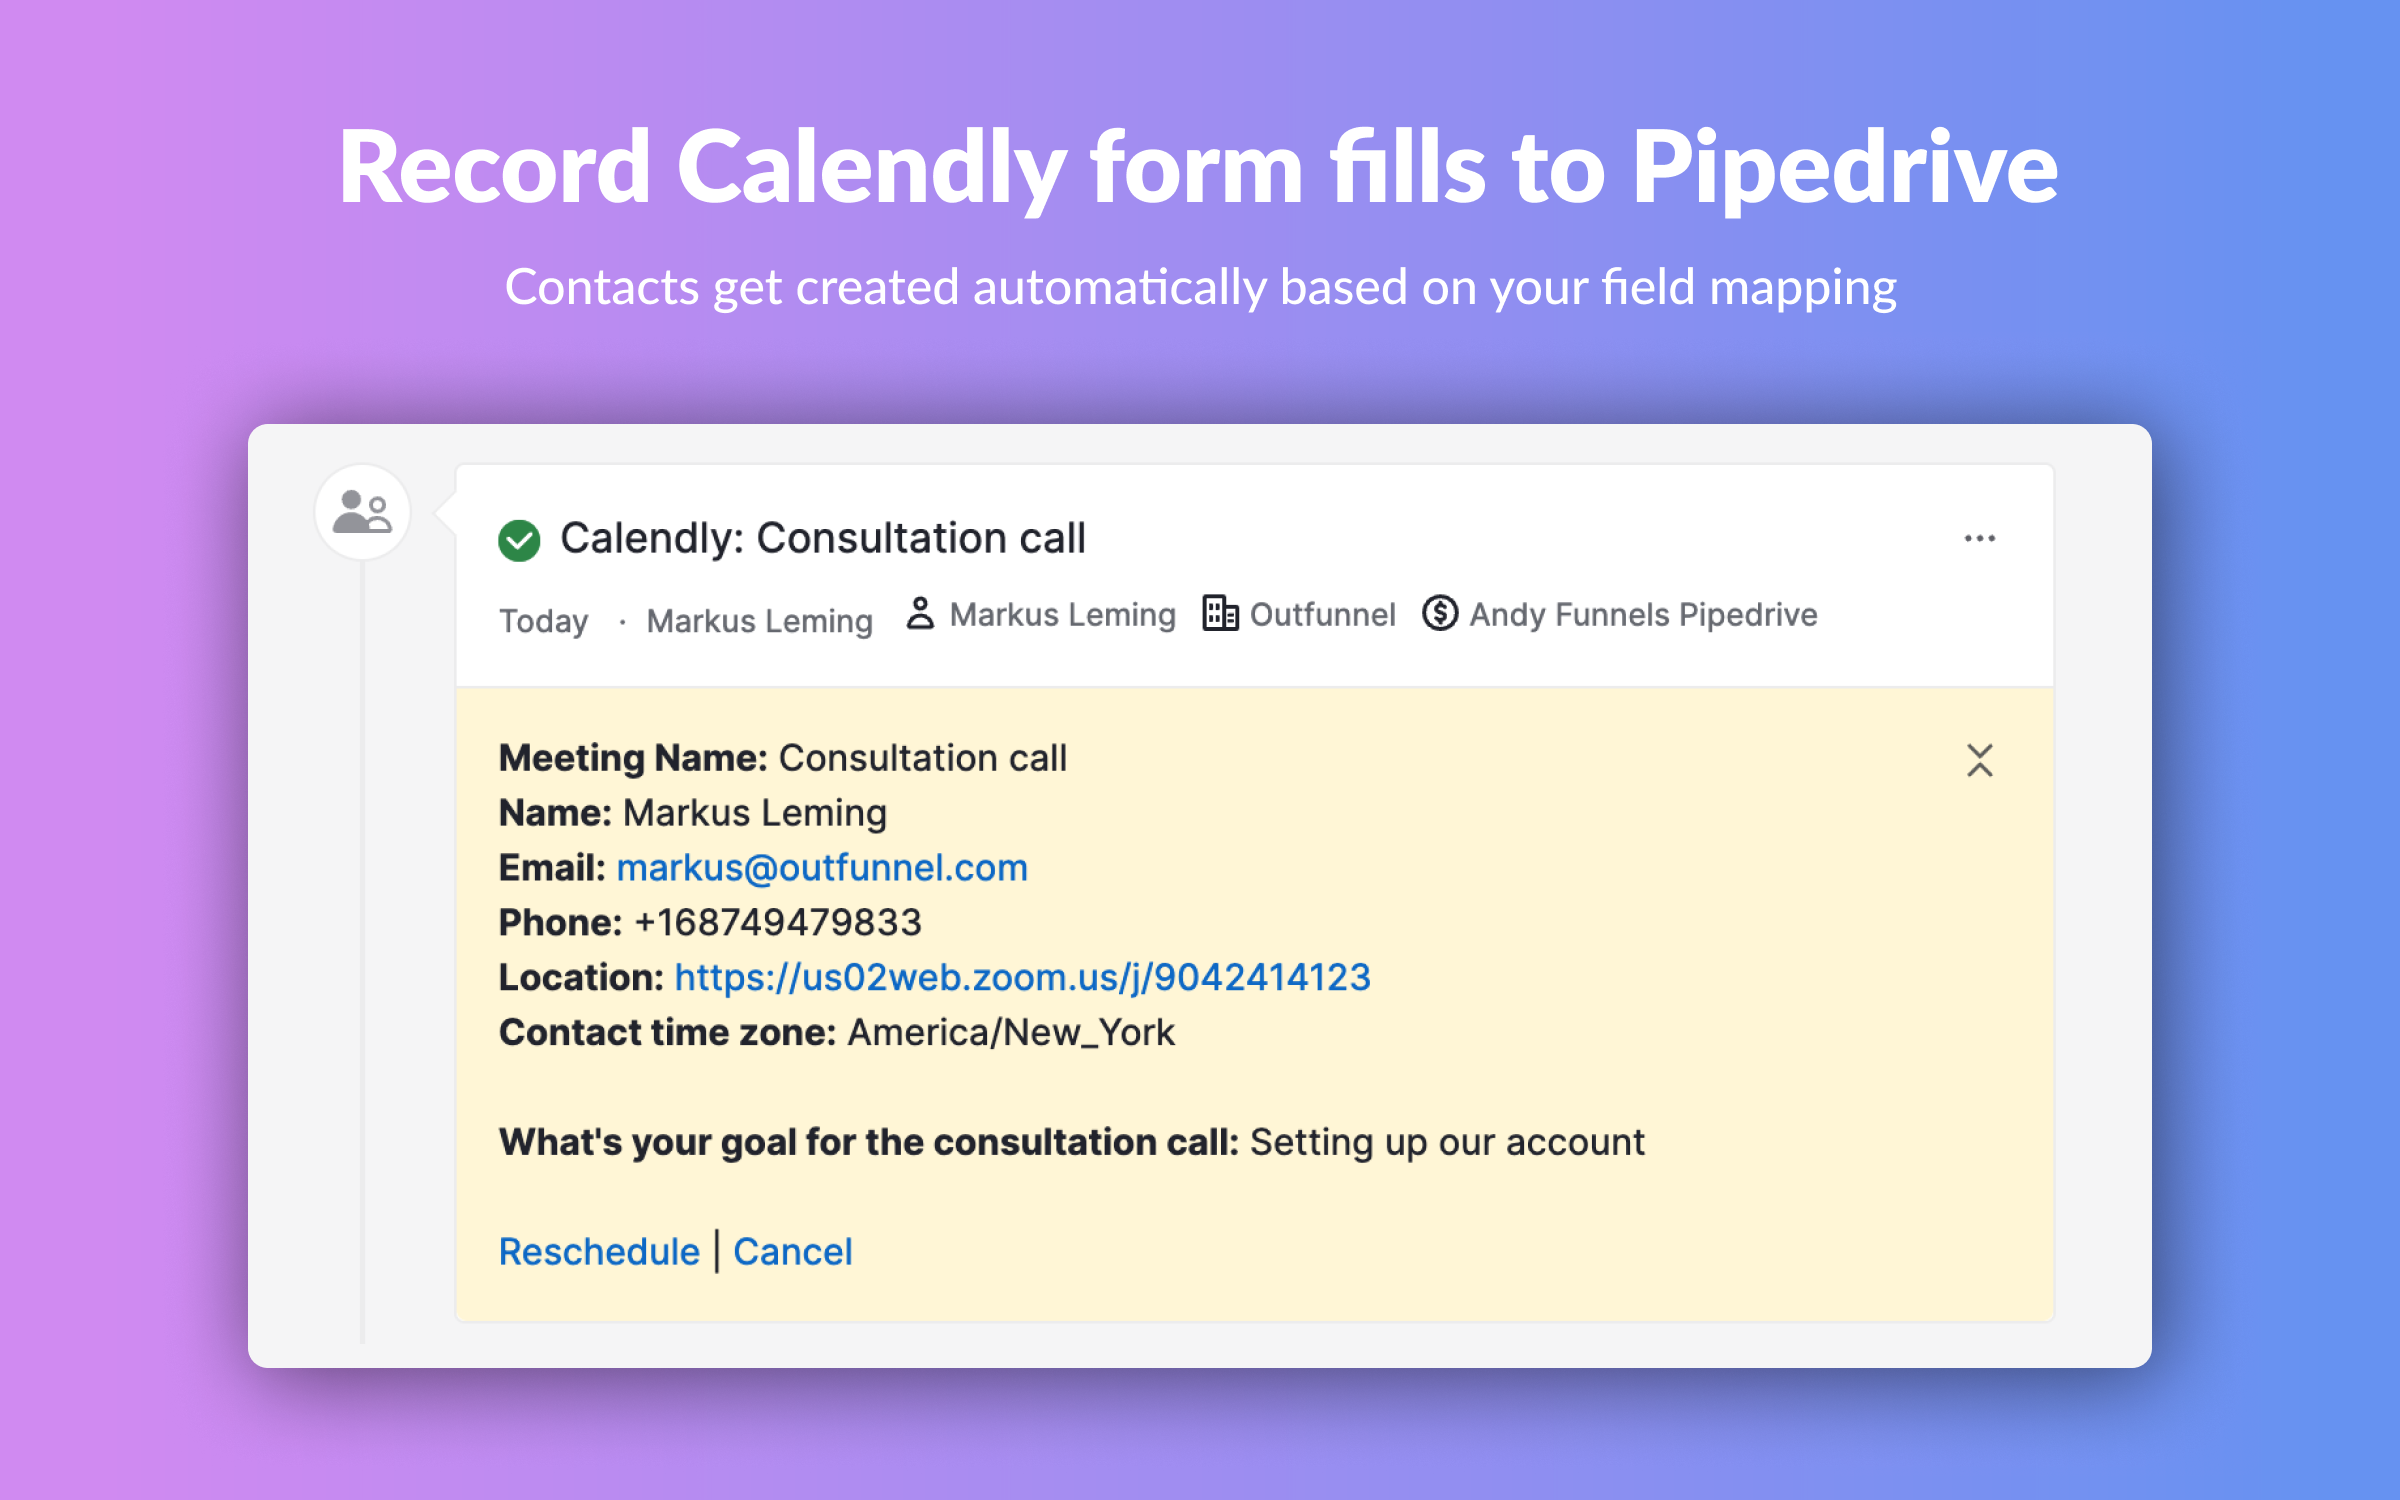Click the Calendly: Consultation call title
2400x1500 pixels.
(x=822, y=538)
